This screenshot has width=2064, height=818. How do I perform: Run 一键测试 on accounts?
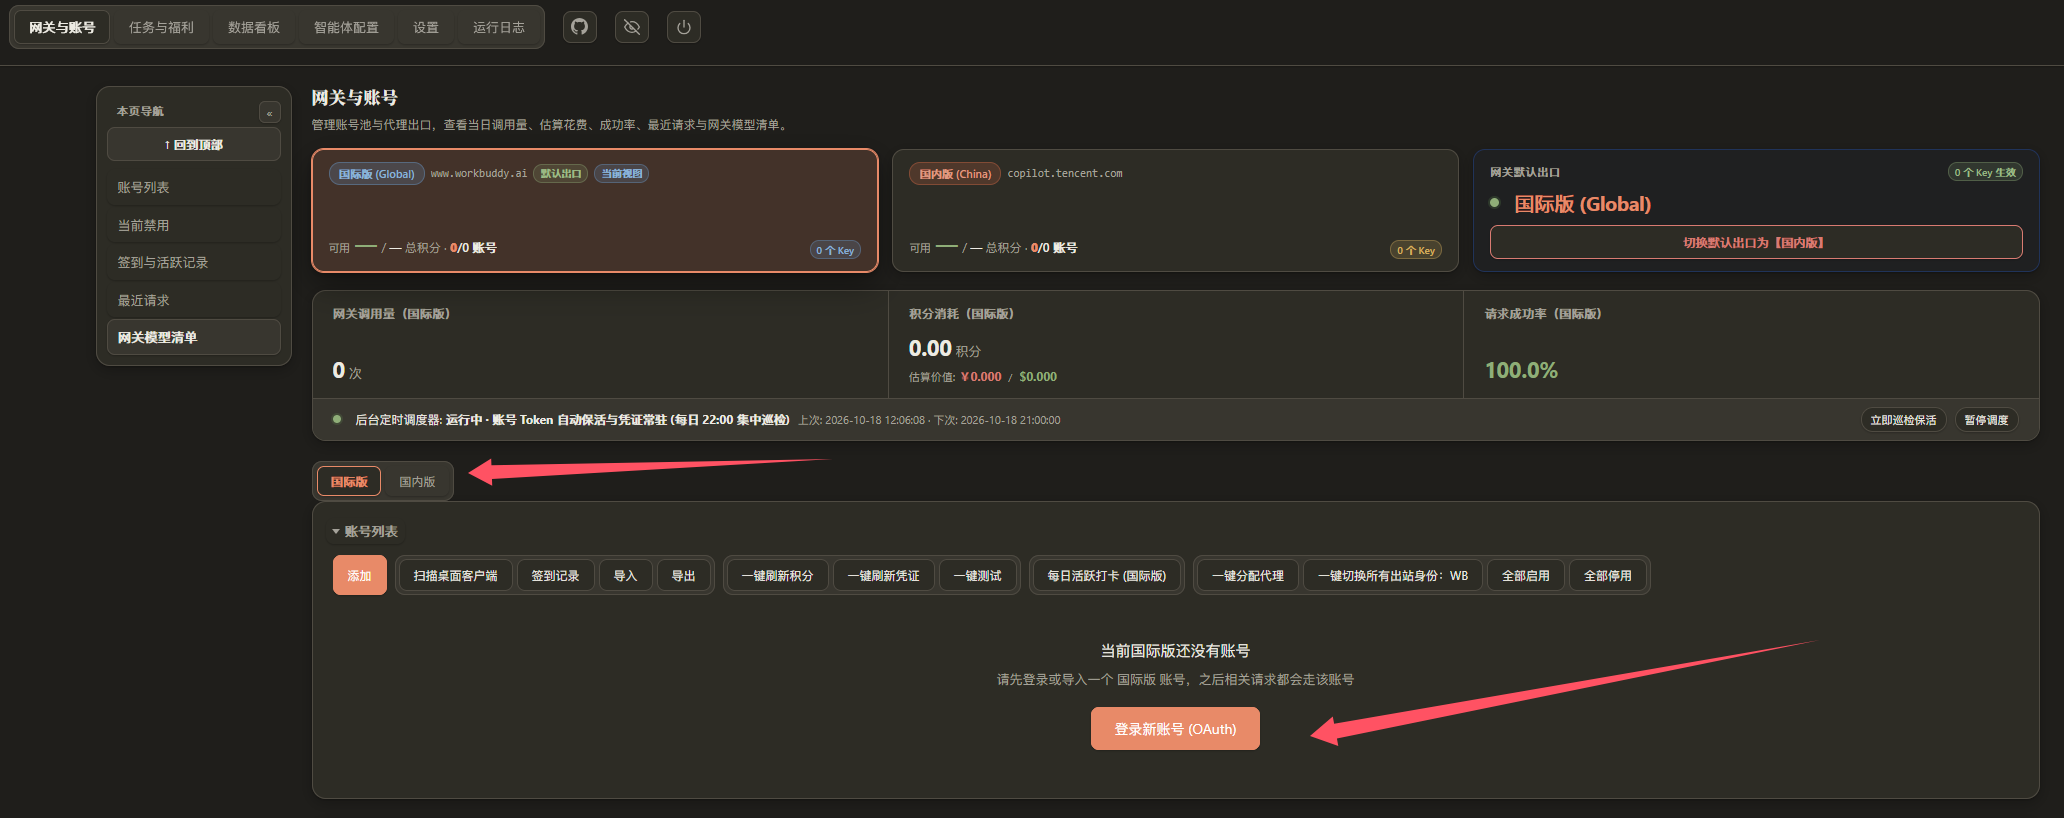point(977,576)
